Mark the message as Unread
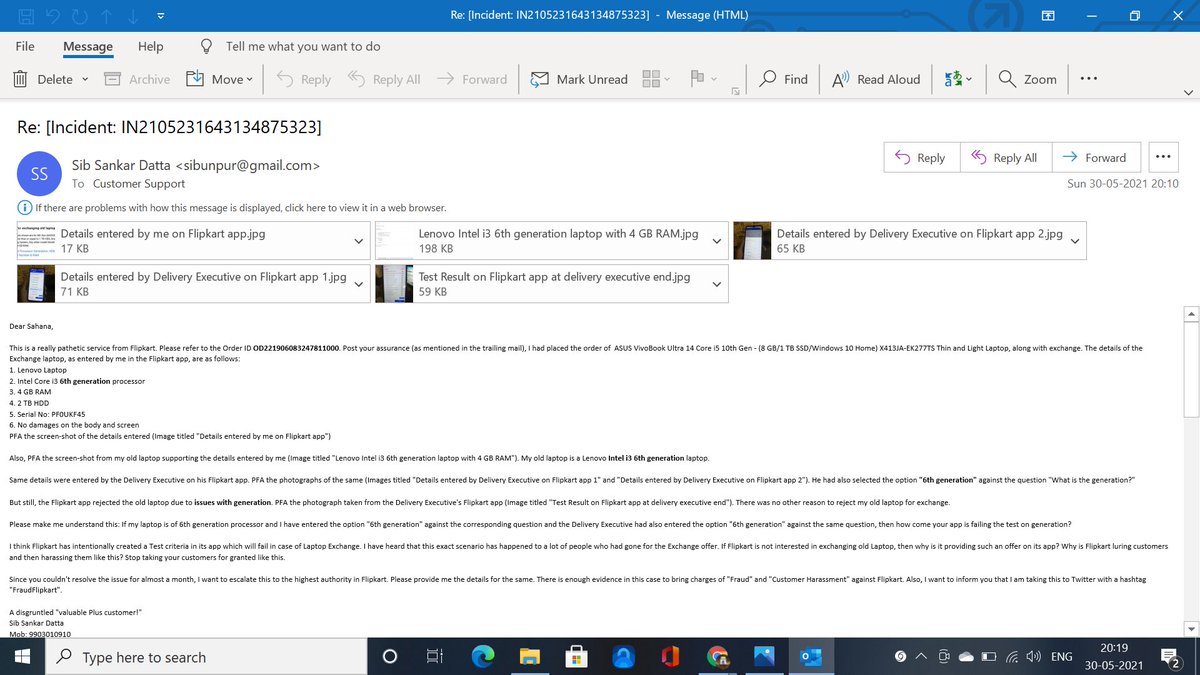The width and height of the screenshot is (1200, 675). 579,79
